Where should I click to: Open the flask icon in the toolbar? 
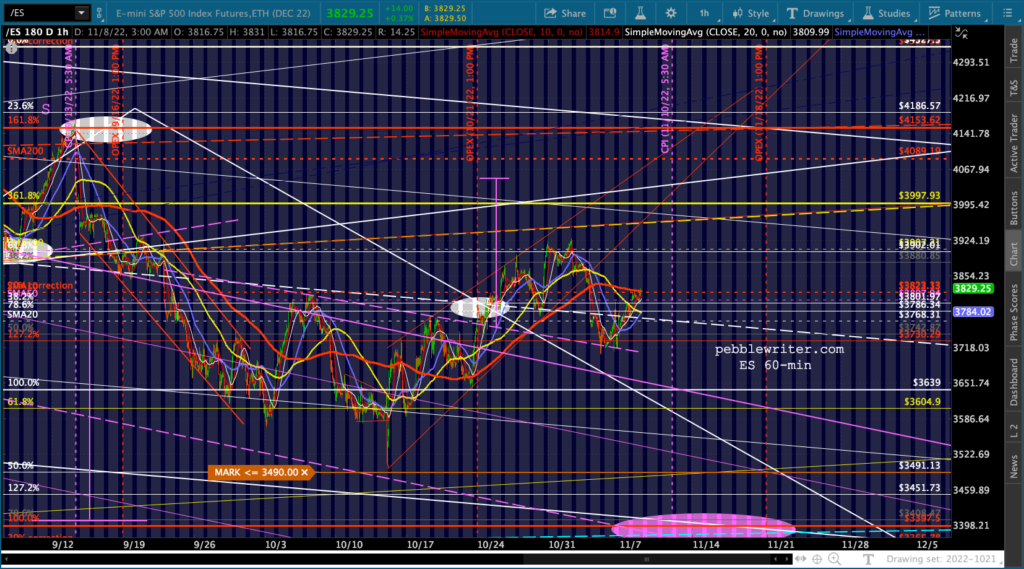641,13
